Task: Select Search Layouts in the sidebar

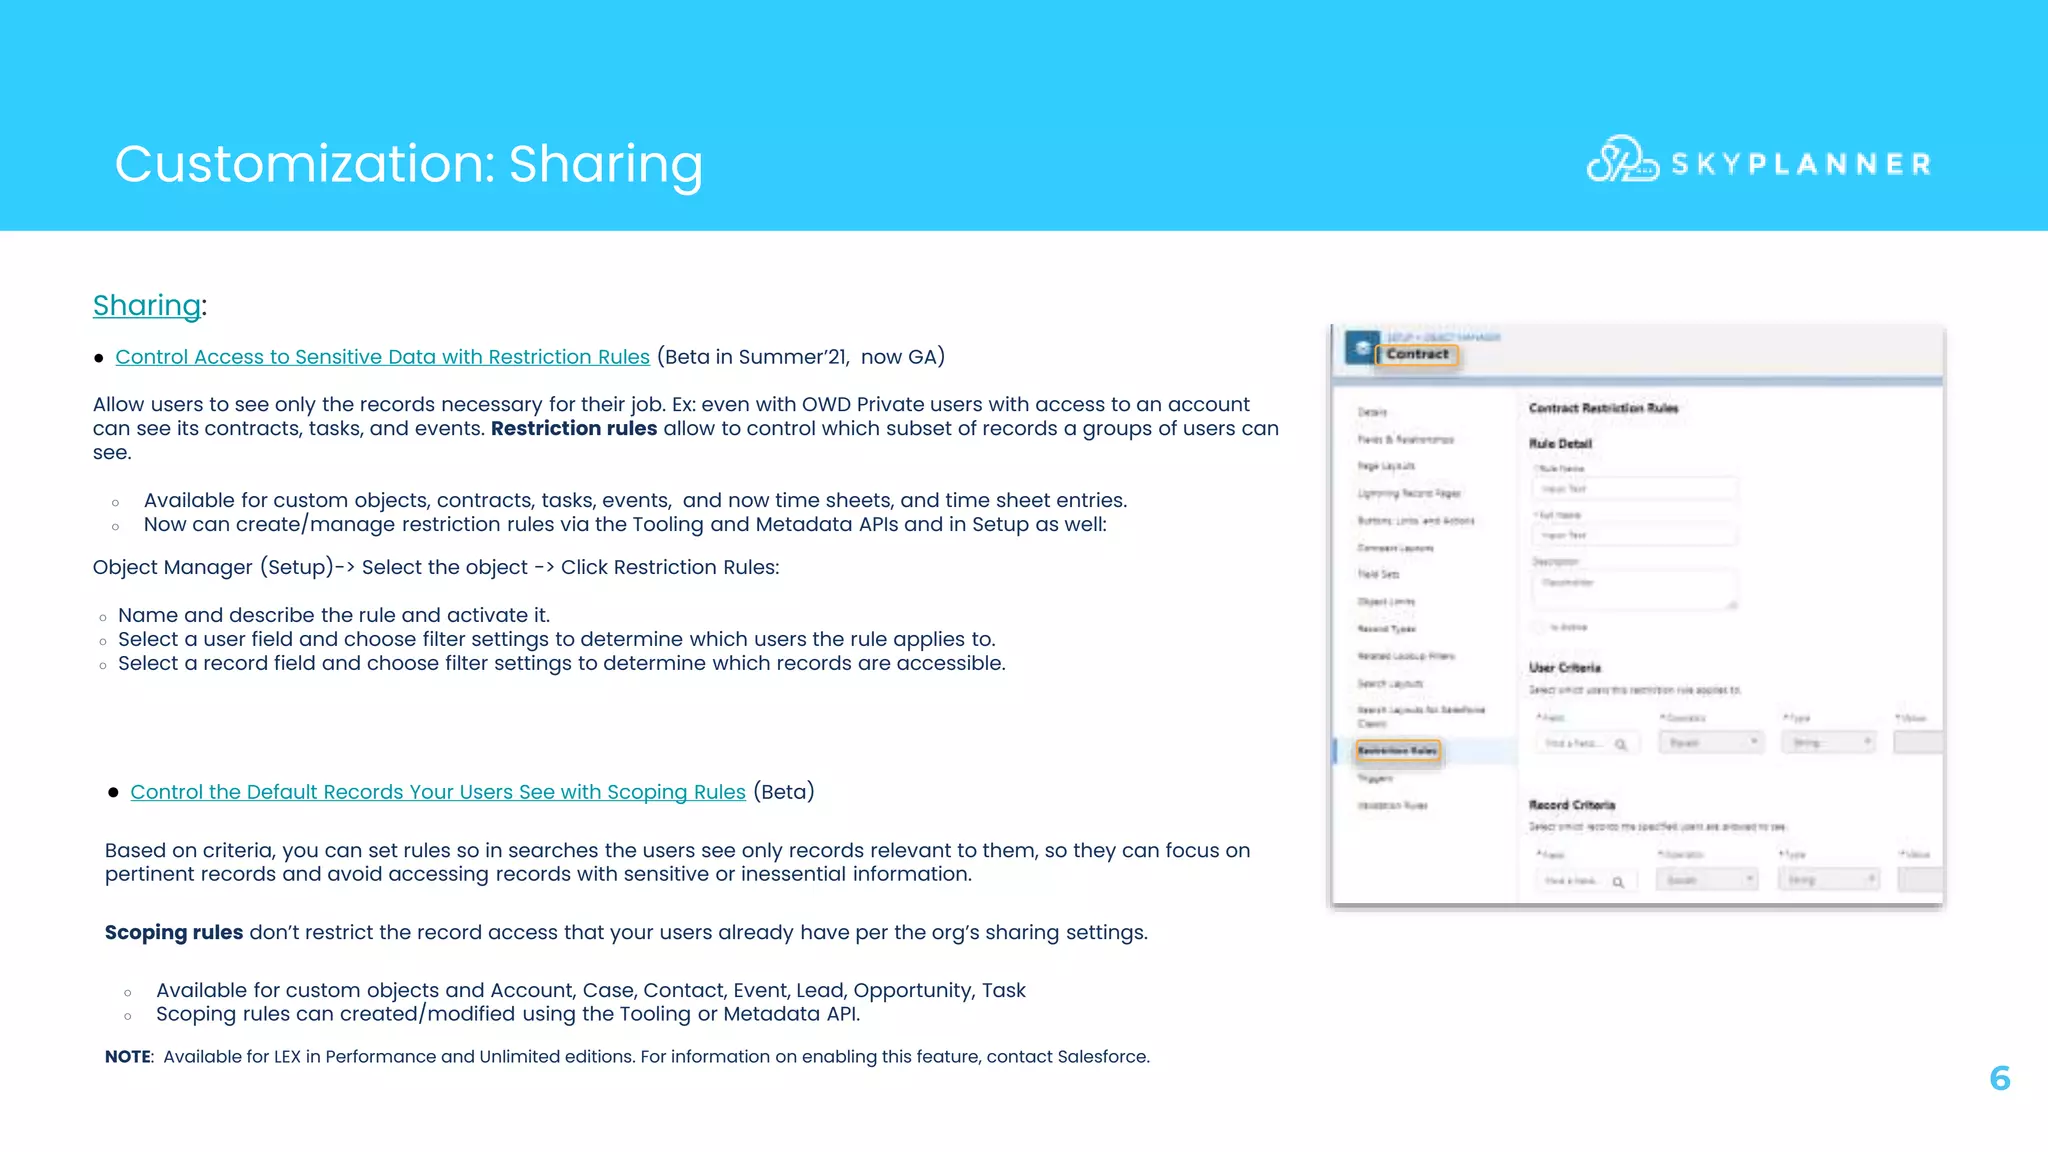Action: tap(1390, 684)
